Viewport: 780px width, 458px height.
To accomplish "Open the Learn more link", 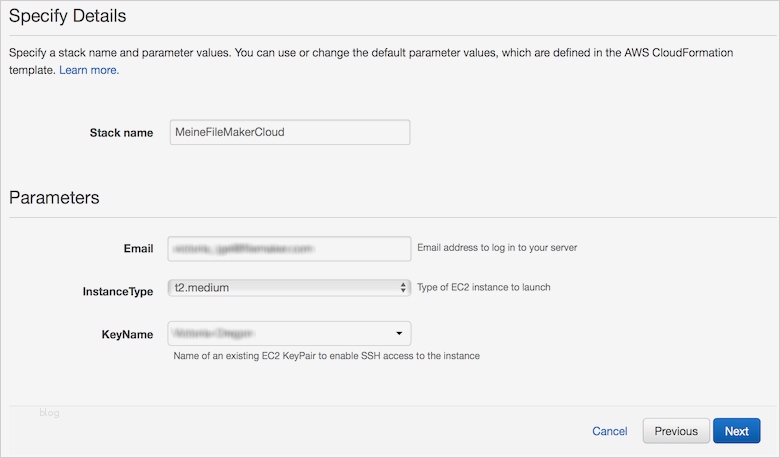I will (89, 70).
